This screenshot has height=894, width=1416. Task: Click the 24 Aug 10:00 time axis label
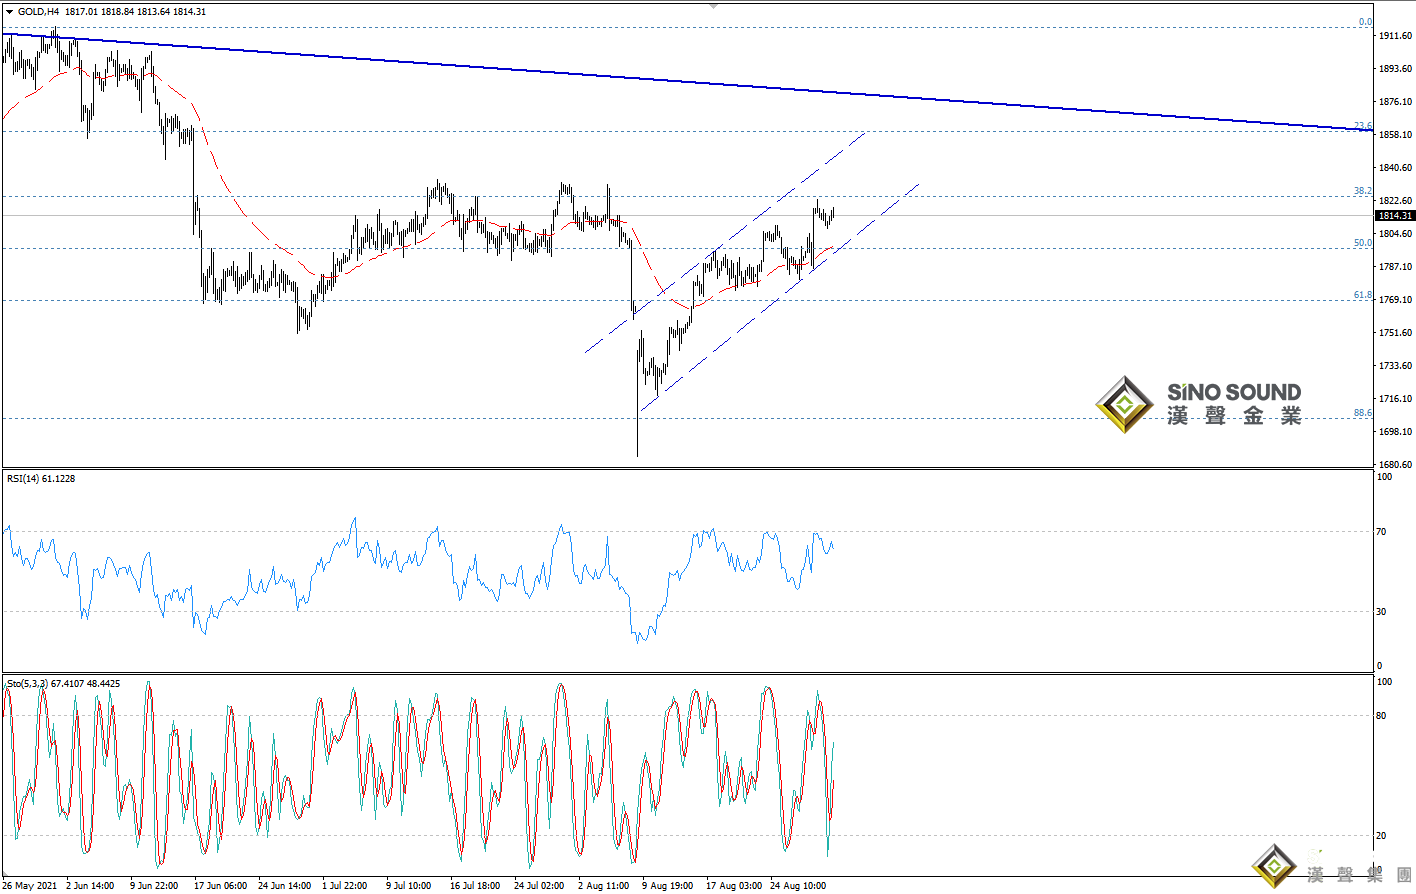tap(797, 885)
